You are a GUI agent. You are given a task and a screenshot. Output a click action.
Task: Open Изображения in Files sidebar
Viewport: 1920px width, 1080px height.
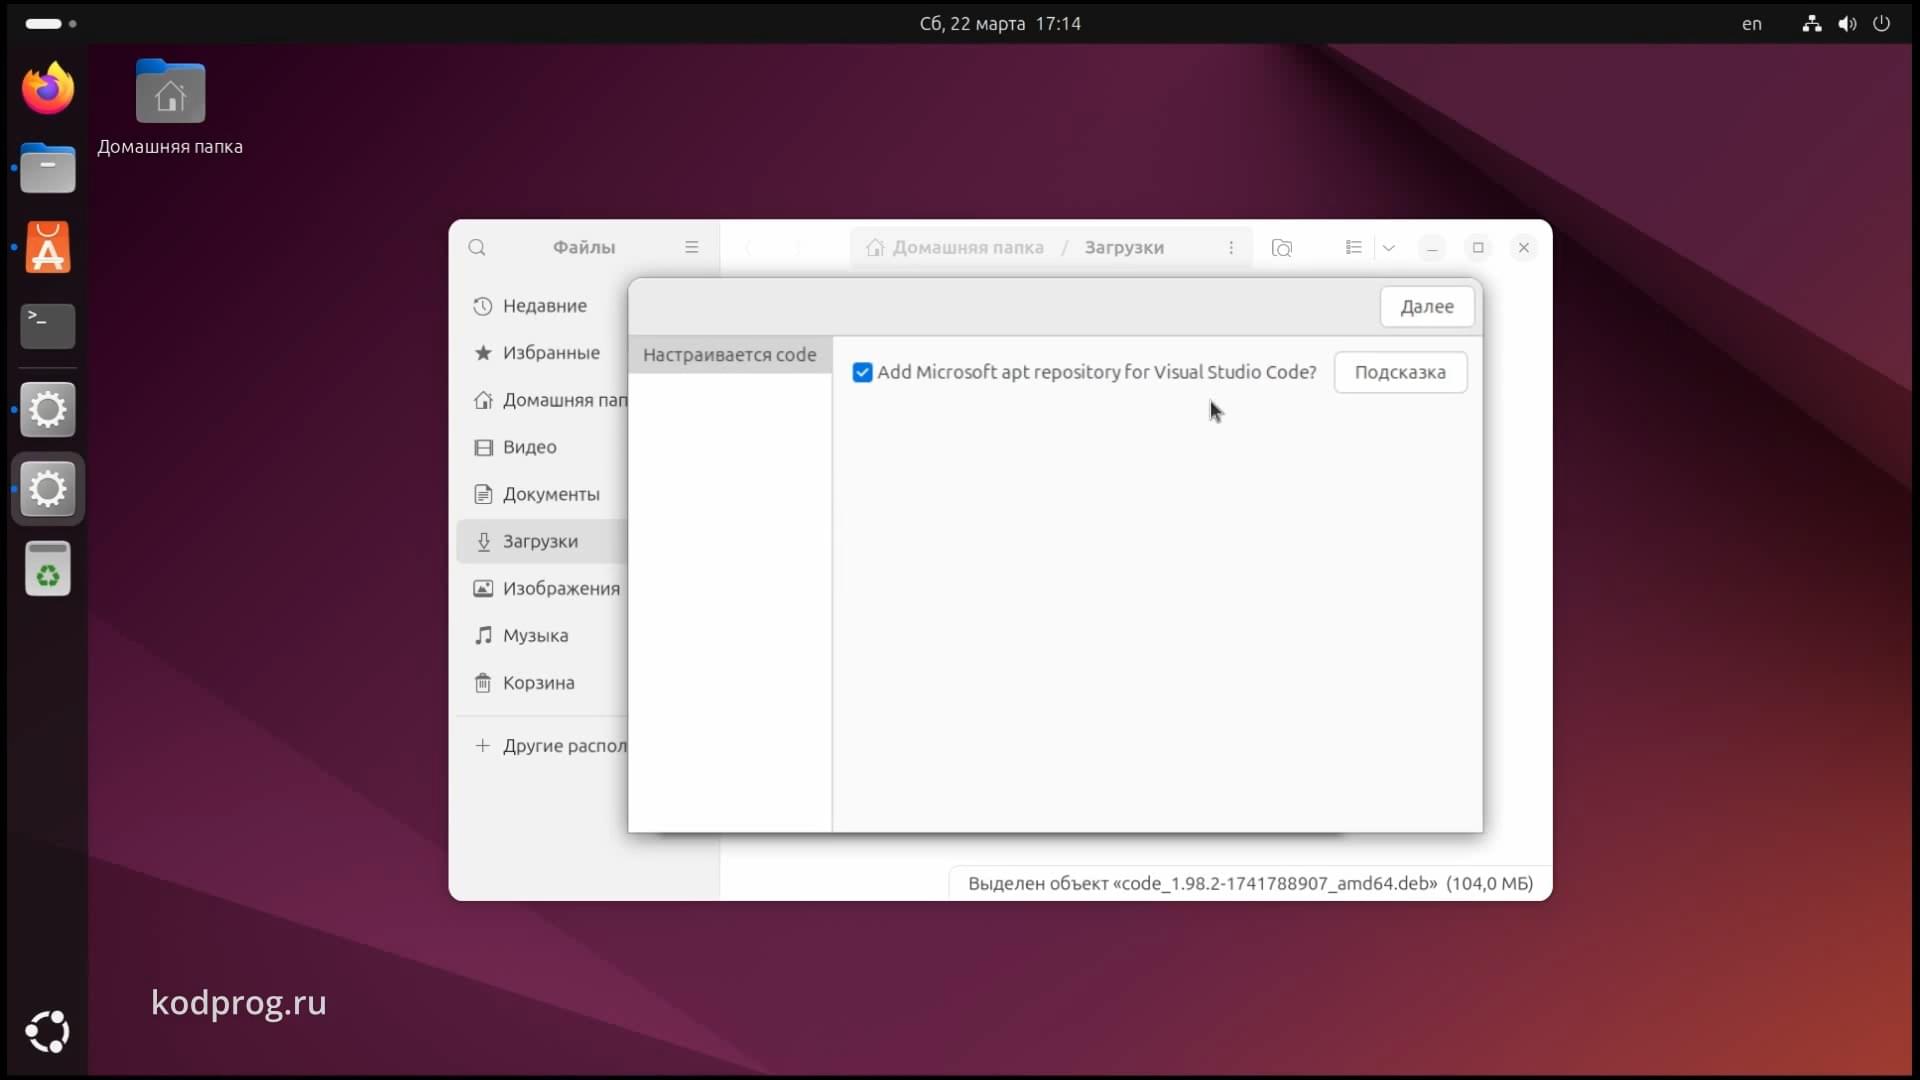pyautogui.click(x=541, y=588)
